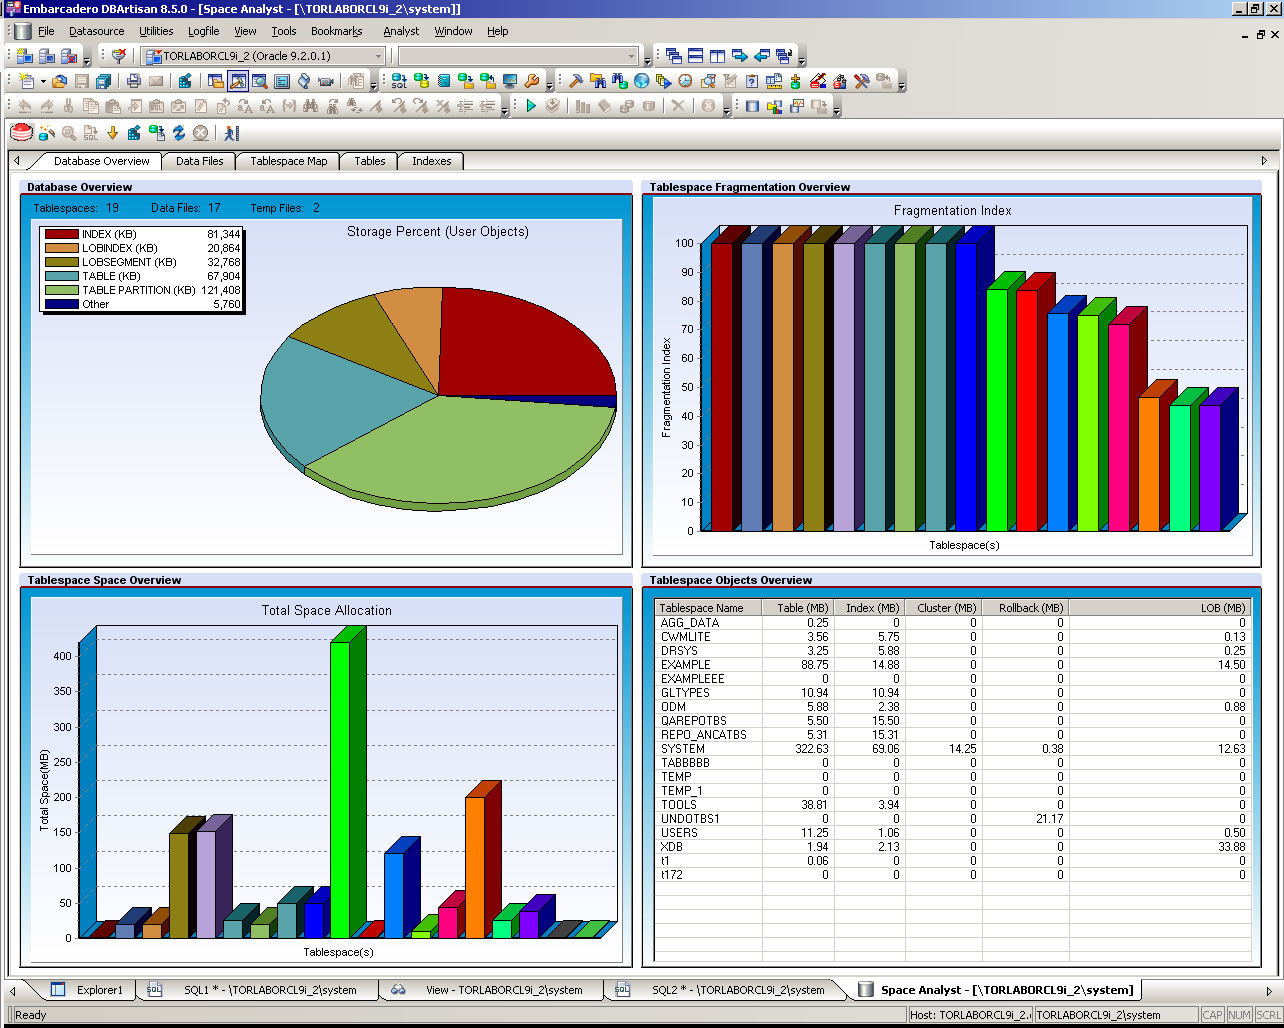Click the light green TABLE PARTITION legend swatch
Viewport: 1284px width, 1028px height.
pyautogui.click(x=62, y=290)
